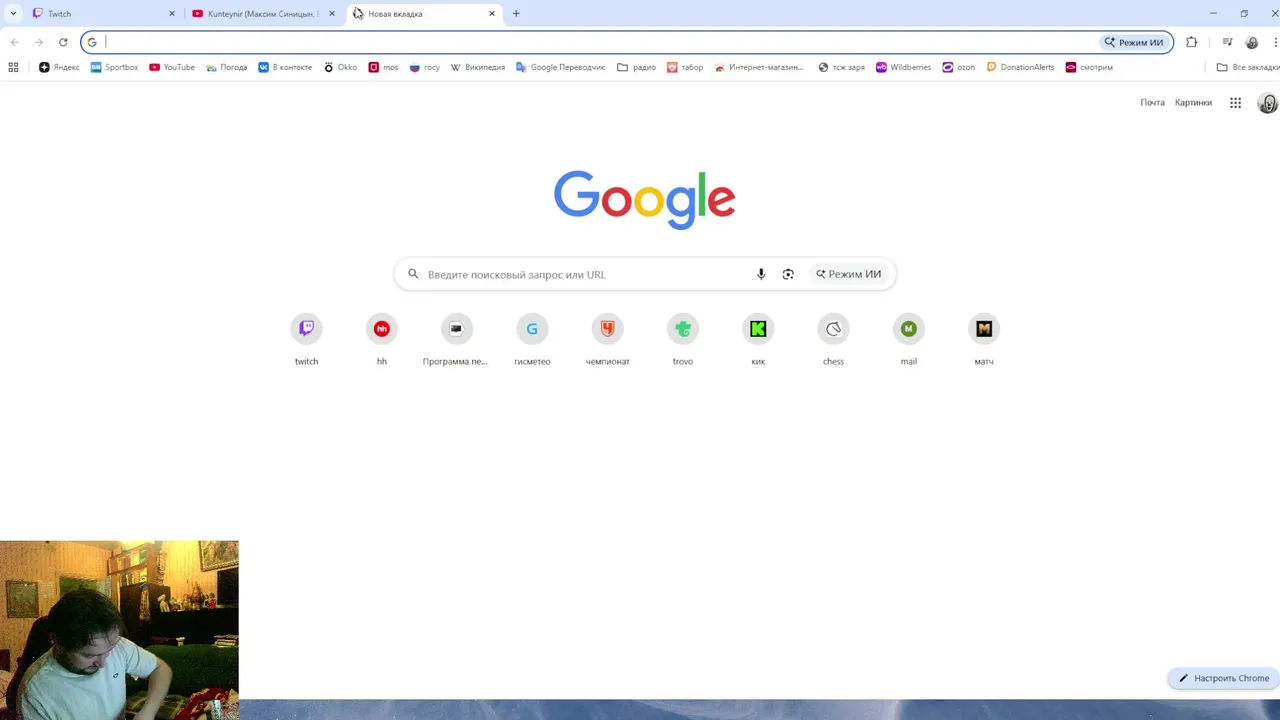The width and height of the screenshot is (1280, 720).
Task: Search by image with Lens icon
Action: tap(788, 274)
